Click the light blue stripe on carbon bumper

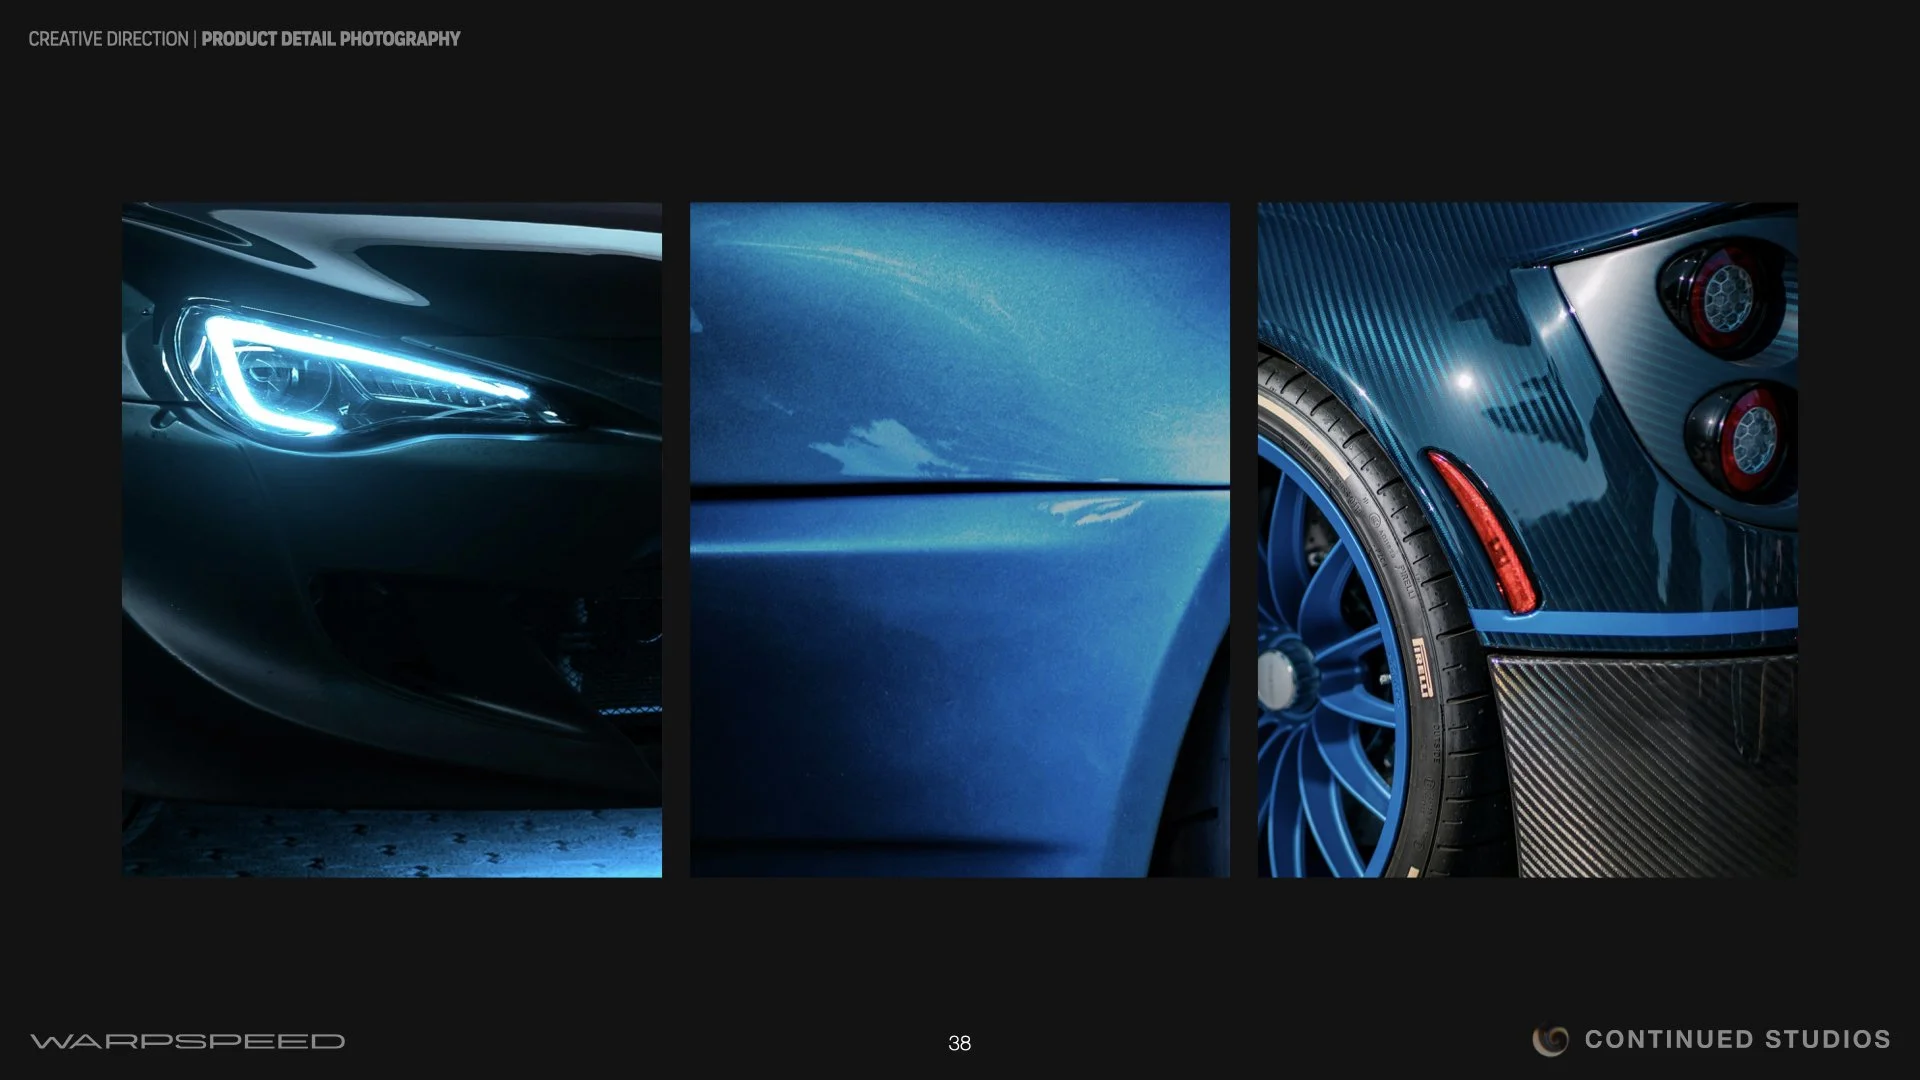point(1640,622)
